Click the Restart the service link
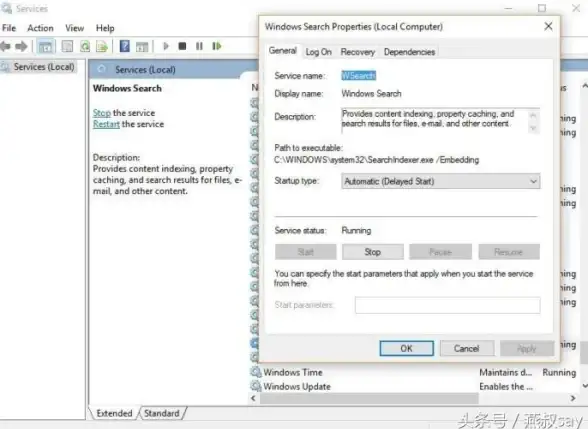 pyautogui.click(x=128, y=124)
